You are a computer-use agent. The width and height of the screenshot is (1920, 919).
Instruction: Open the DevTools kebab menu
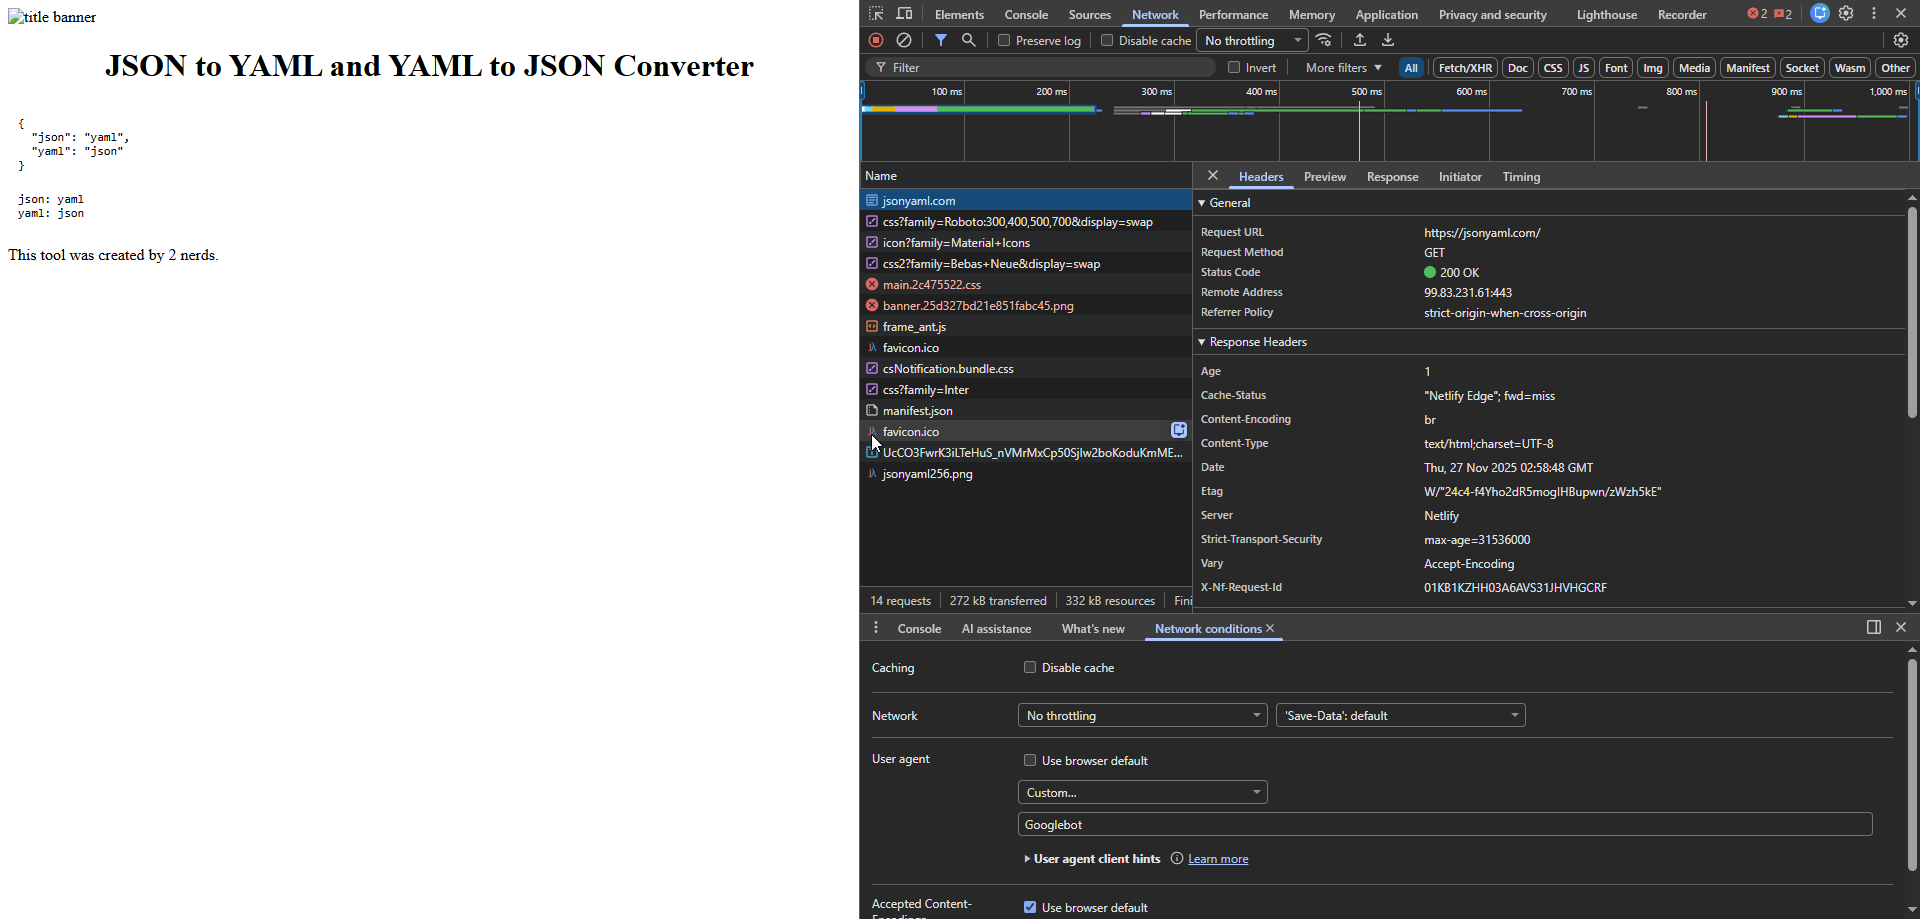tap(1874, 14)
